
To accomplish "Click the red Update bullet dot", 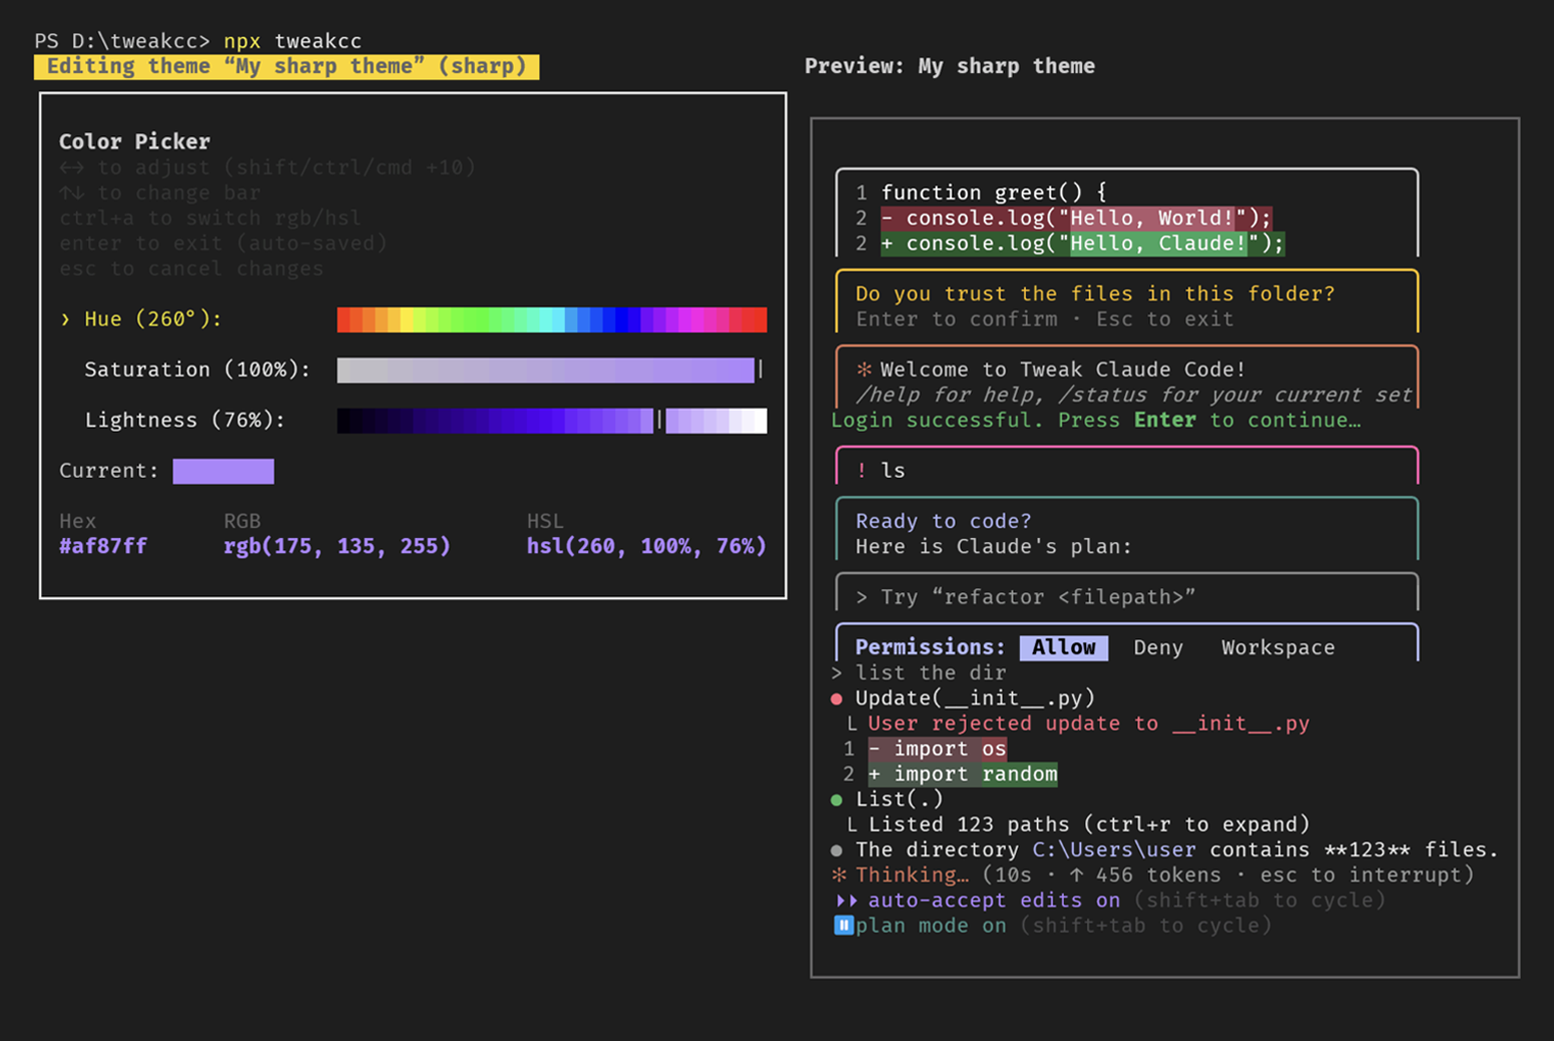I will click(x=837, y=699).
